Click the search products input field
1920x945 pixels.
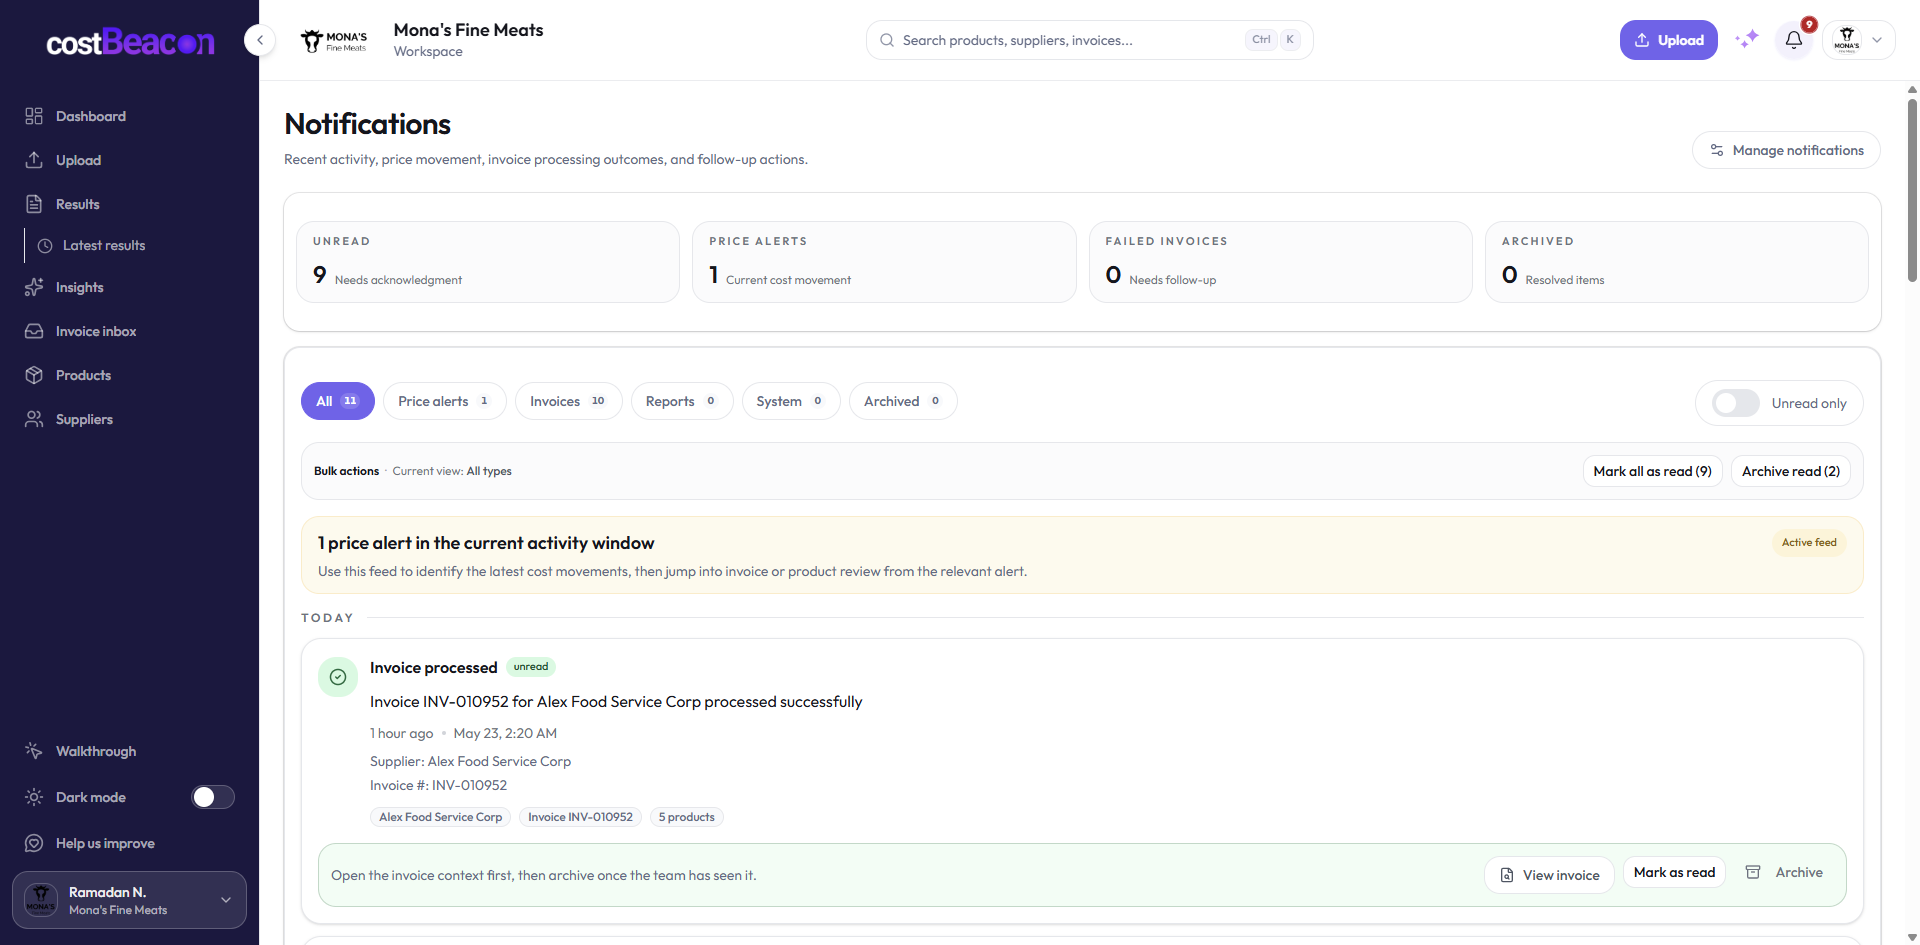[x=1090, y=40]
